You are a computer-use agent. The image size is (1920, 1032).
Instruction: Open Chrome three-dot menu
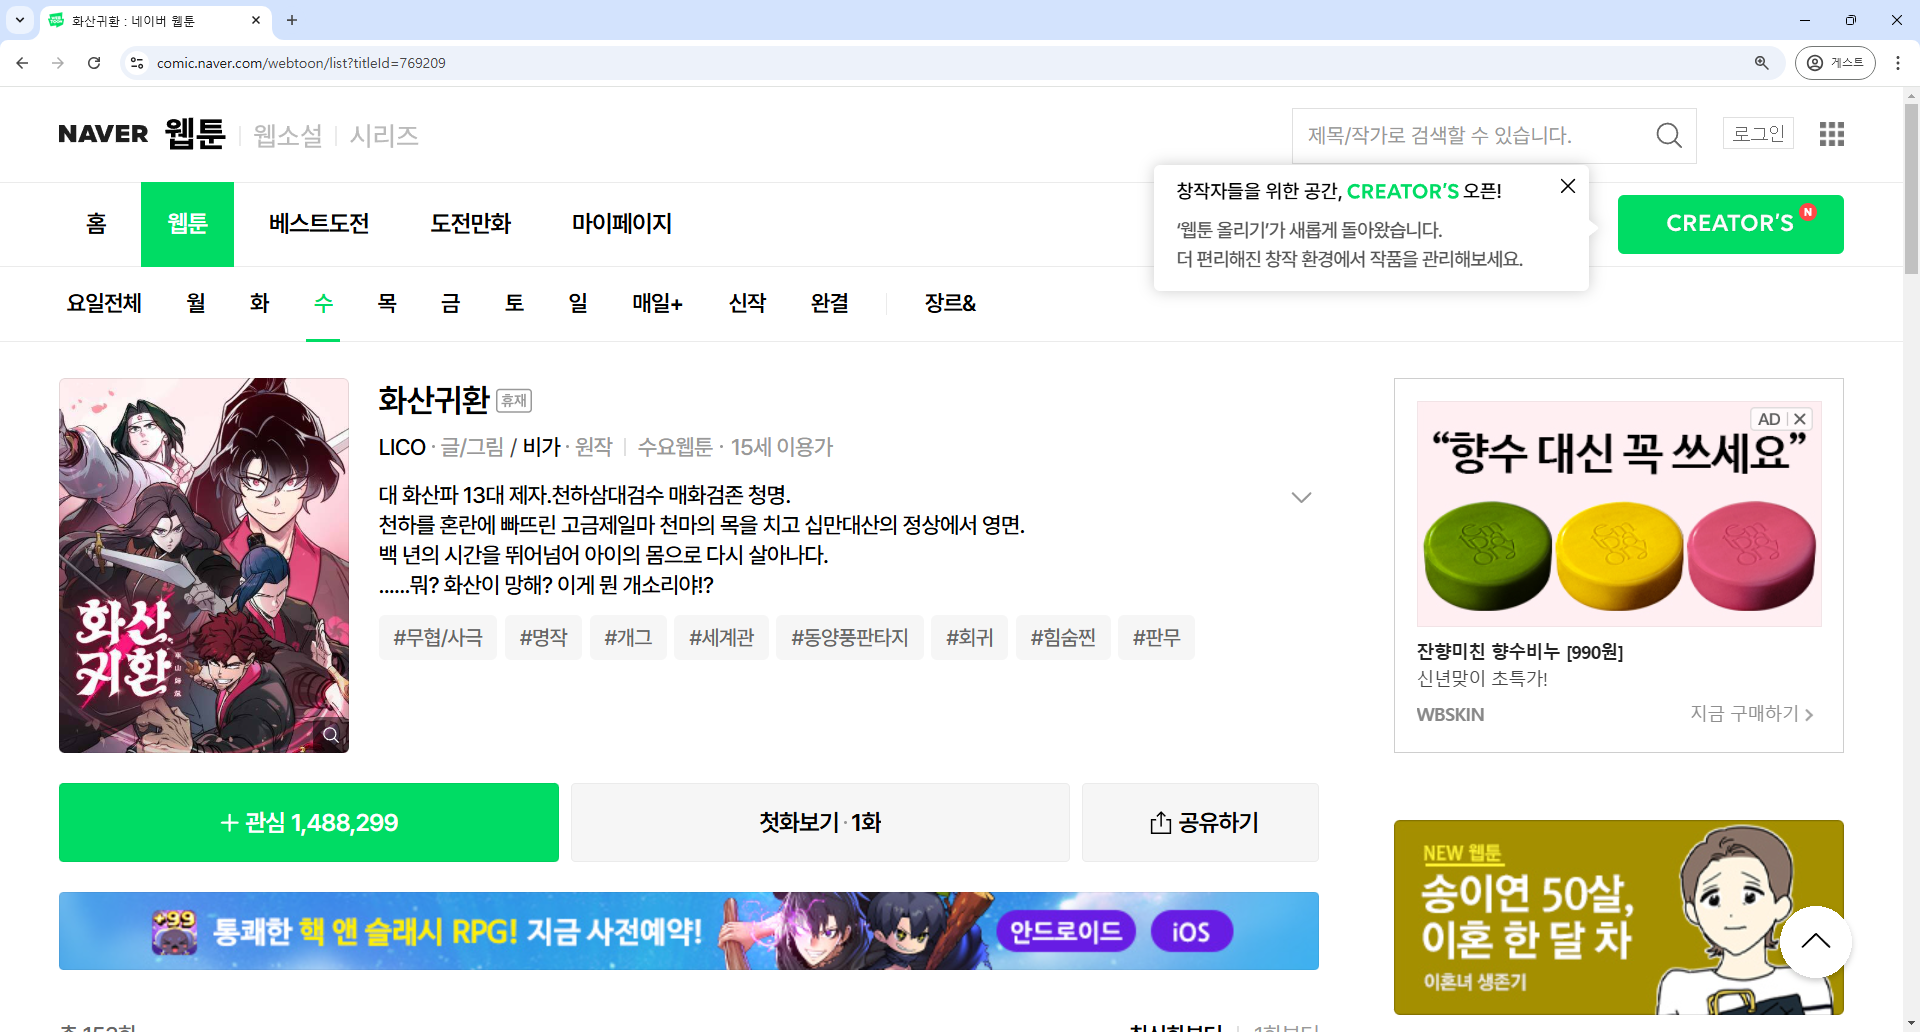[1898, 63]
